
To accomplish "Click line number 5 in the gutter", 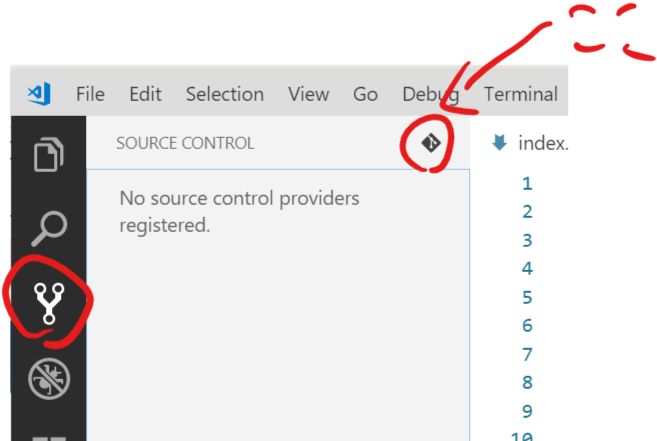I will pos(527,297).
